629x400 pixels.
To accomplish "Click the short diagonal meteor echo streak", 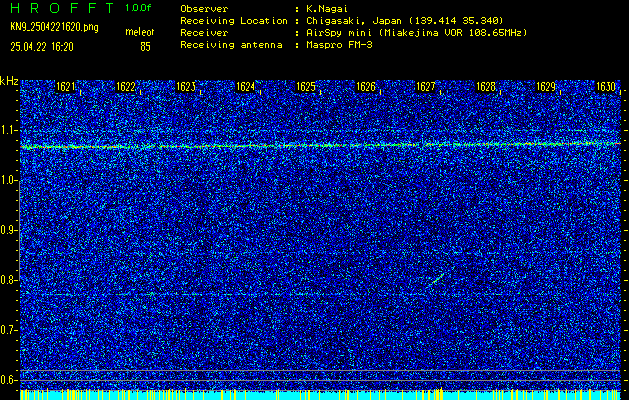I will tap(436, 279).
